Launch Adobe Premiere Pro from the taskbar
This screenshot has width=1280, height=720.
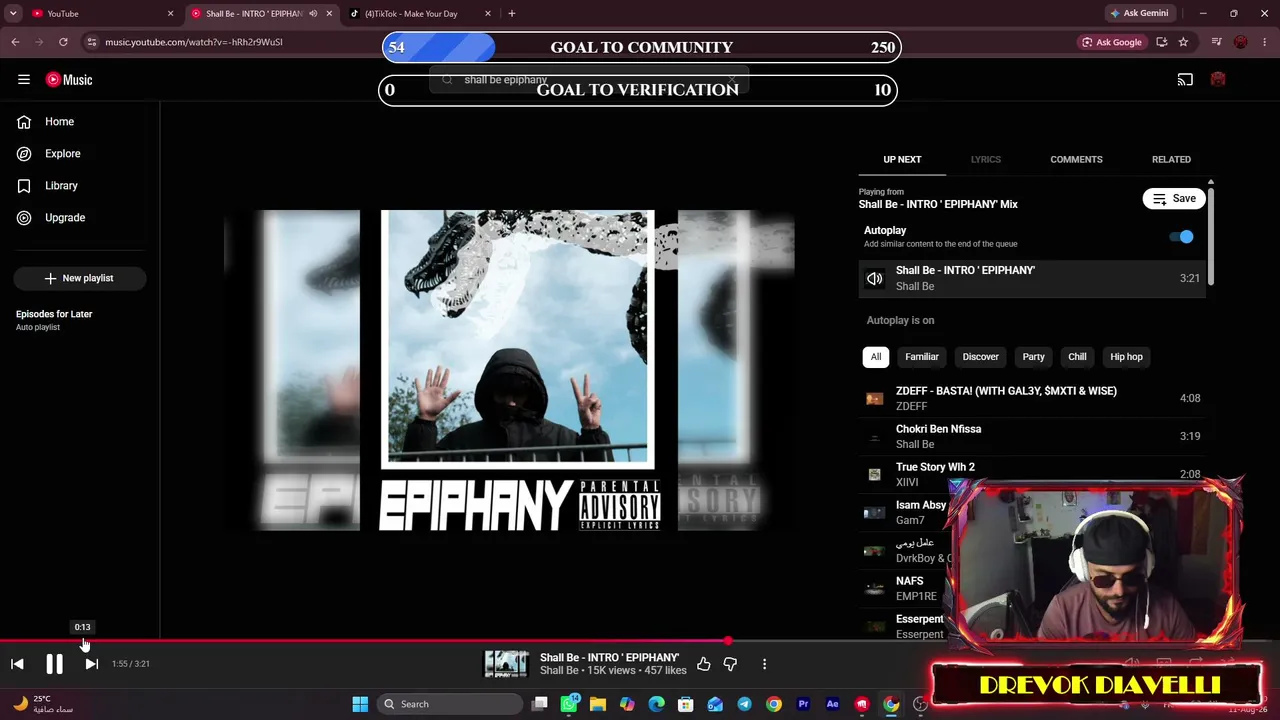[803, 704]
